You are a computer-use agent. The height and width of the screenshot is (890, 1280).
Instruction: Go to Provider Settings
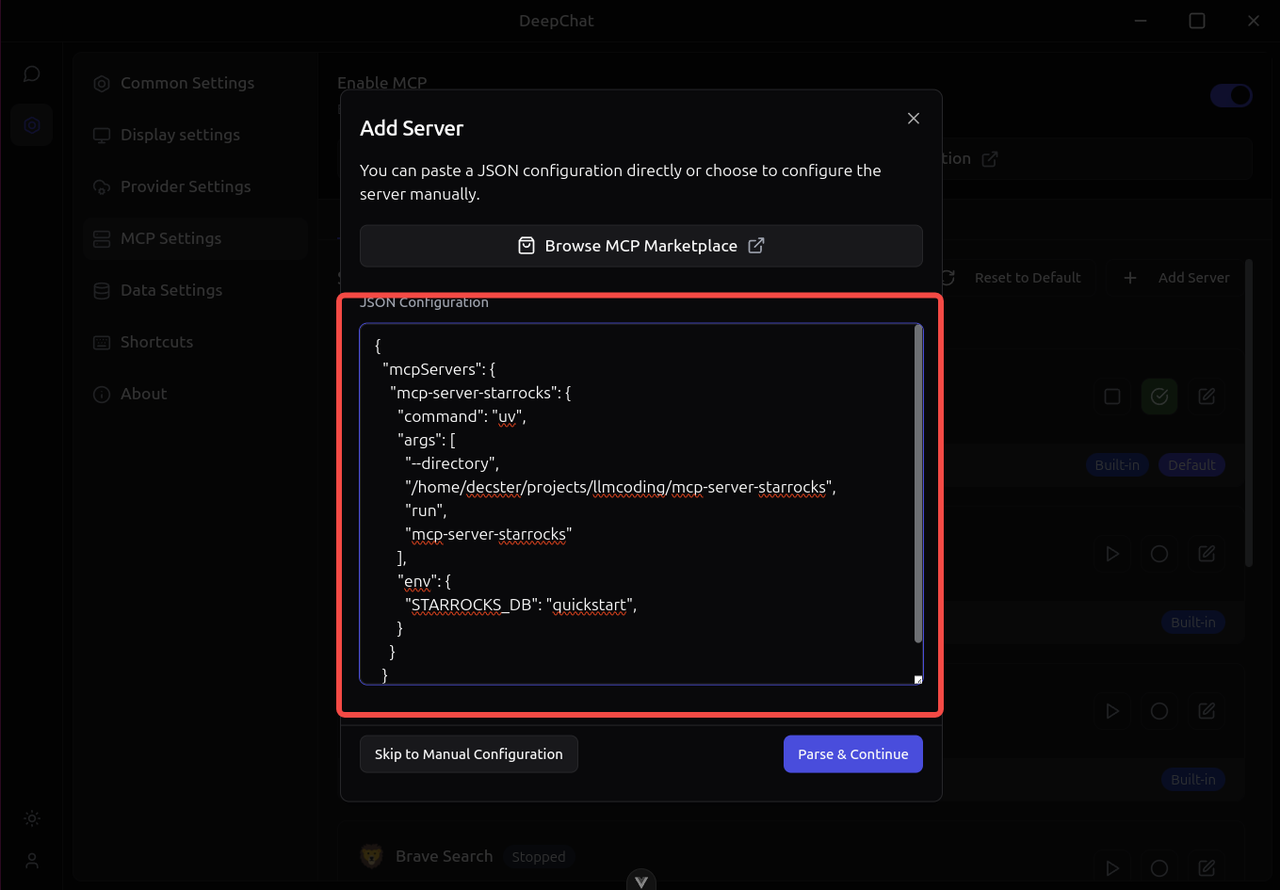196,187
